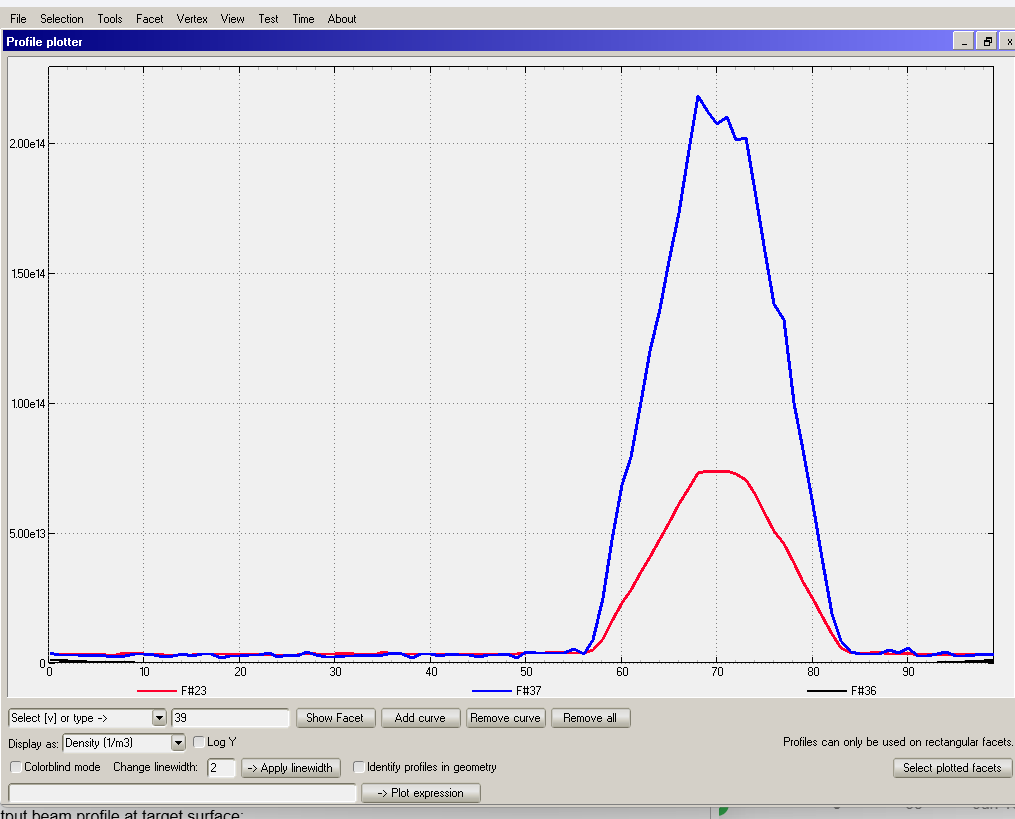This screenshot has height=819, width=1015.
Task: Apply the linewidth setting
Action: (x=291, y=768)
